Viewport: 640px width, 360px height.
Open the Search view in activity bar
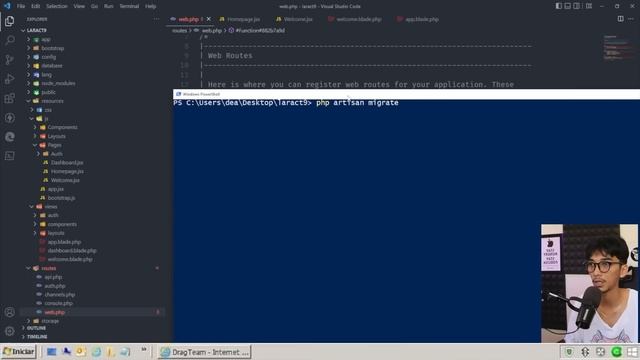pos(9,40)
